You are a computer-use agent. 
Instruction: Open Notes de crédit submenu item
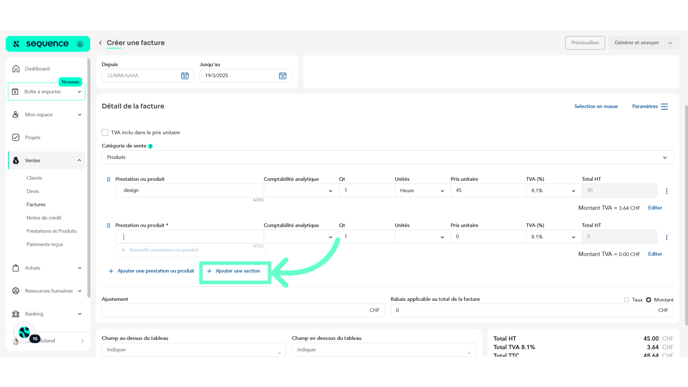pyautogui.click(x=44, y=218)
